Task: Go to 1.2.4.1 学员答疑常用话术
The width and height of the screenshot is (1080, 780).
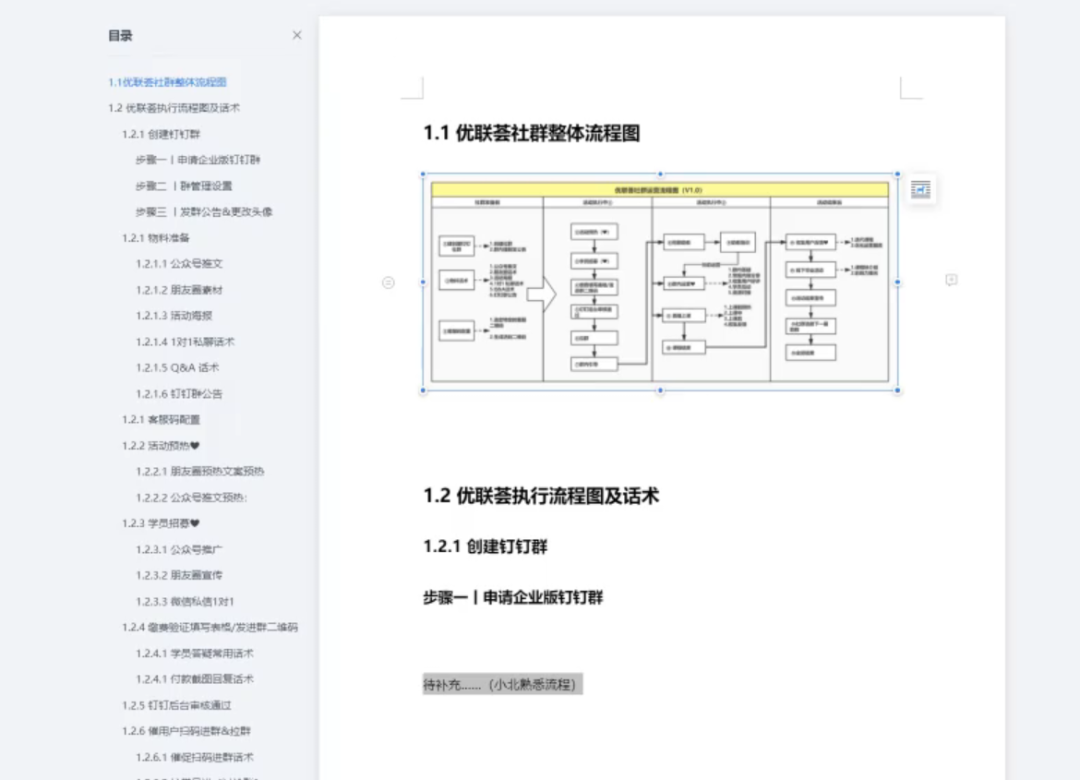Action: [x=195, y=654]
